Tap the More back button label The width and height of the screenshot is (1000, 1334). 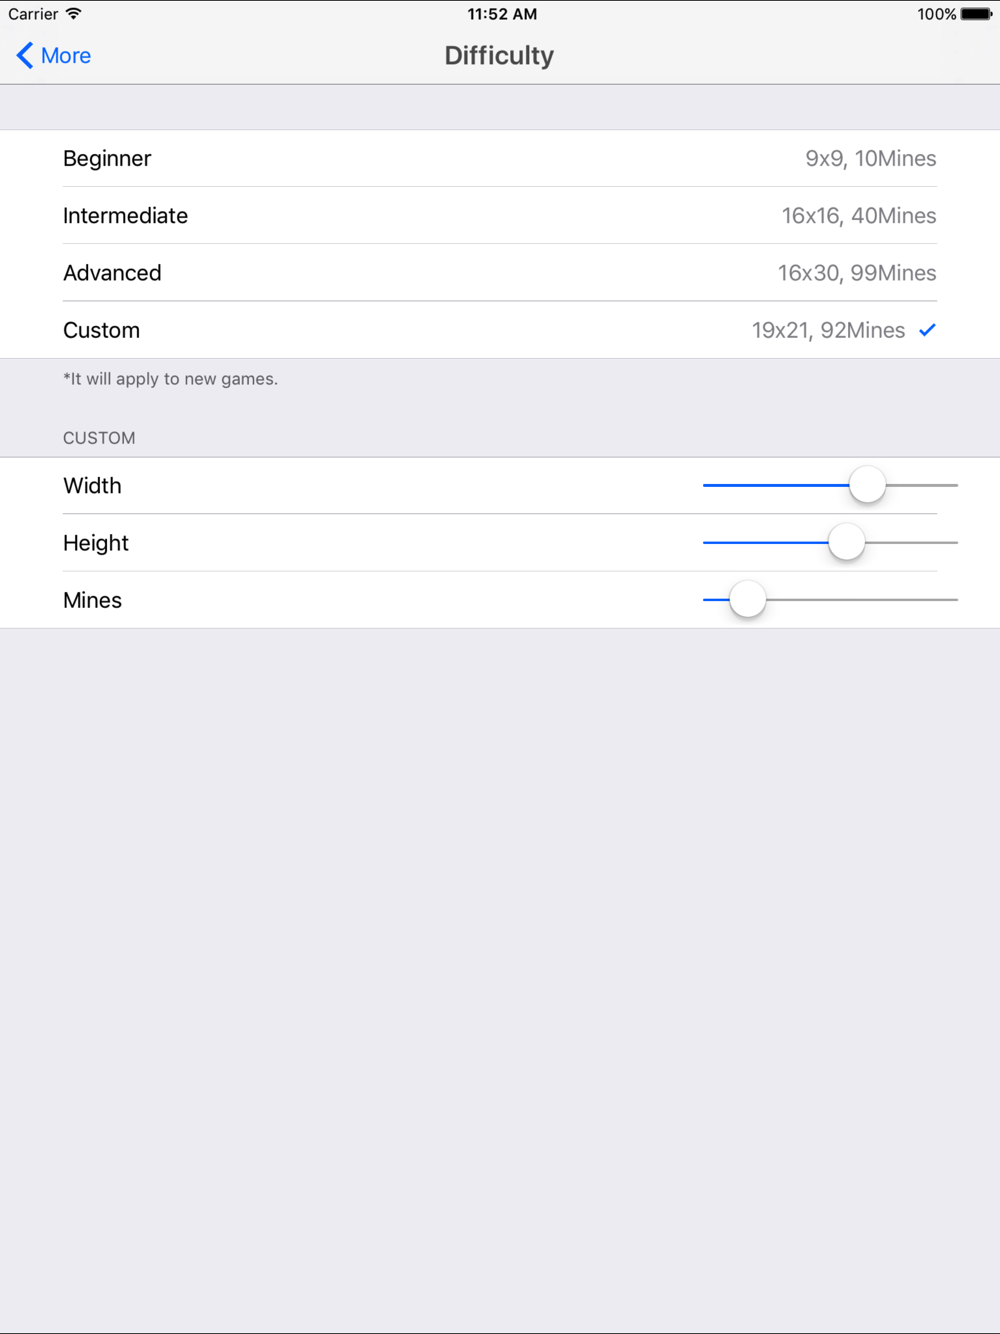[66, 56]
